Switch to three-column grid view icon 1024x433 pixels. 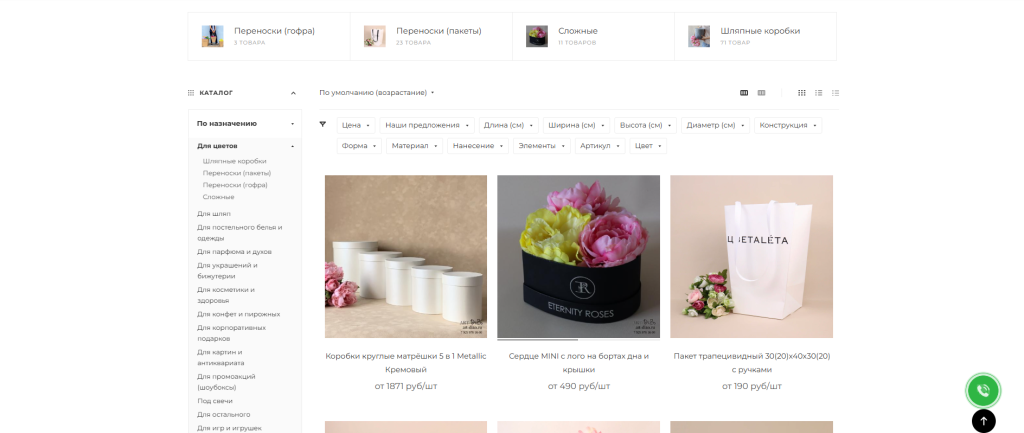coord(802,93)
